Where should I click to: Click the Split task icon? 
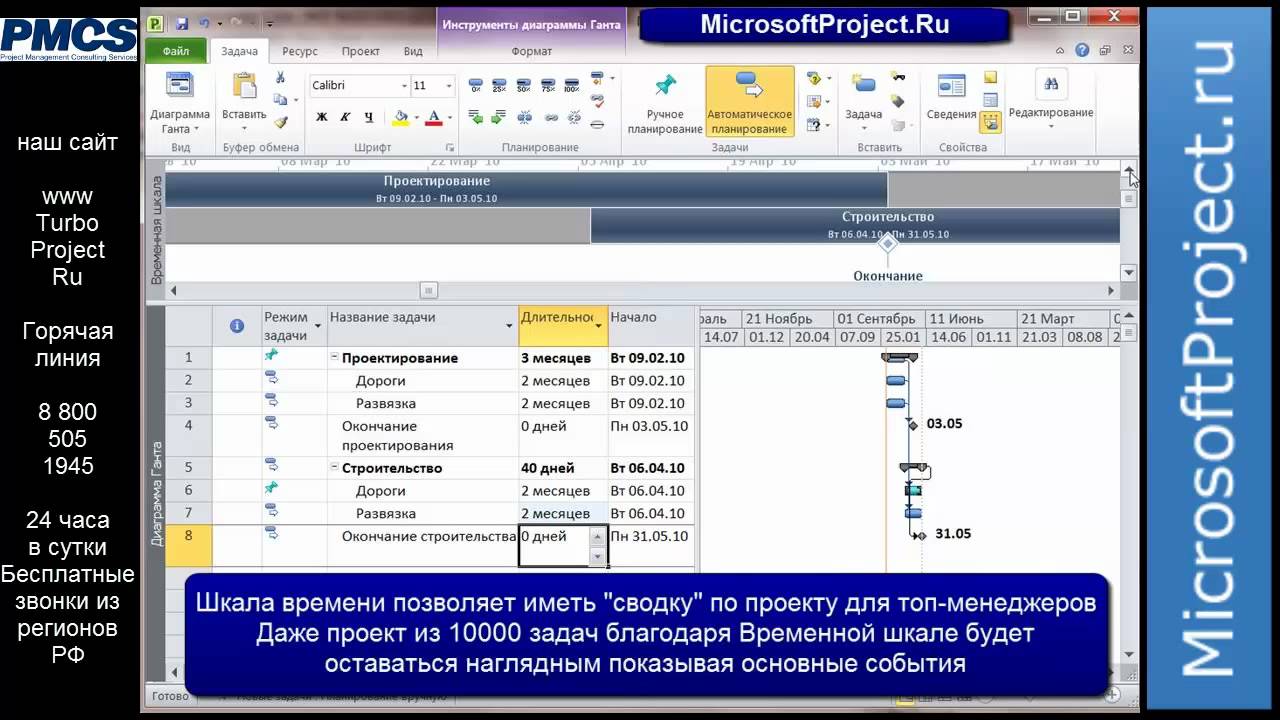pyautogui.click(x=523, y=117)
